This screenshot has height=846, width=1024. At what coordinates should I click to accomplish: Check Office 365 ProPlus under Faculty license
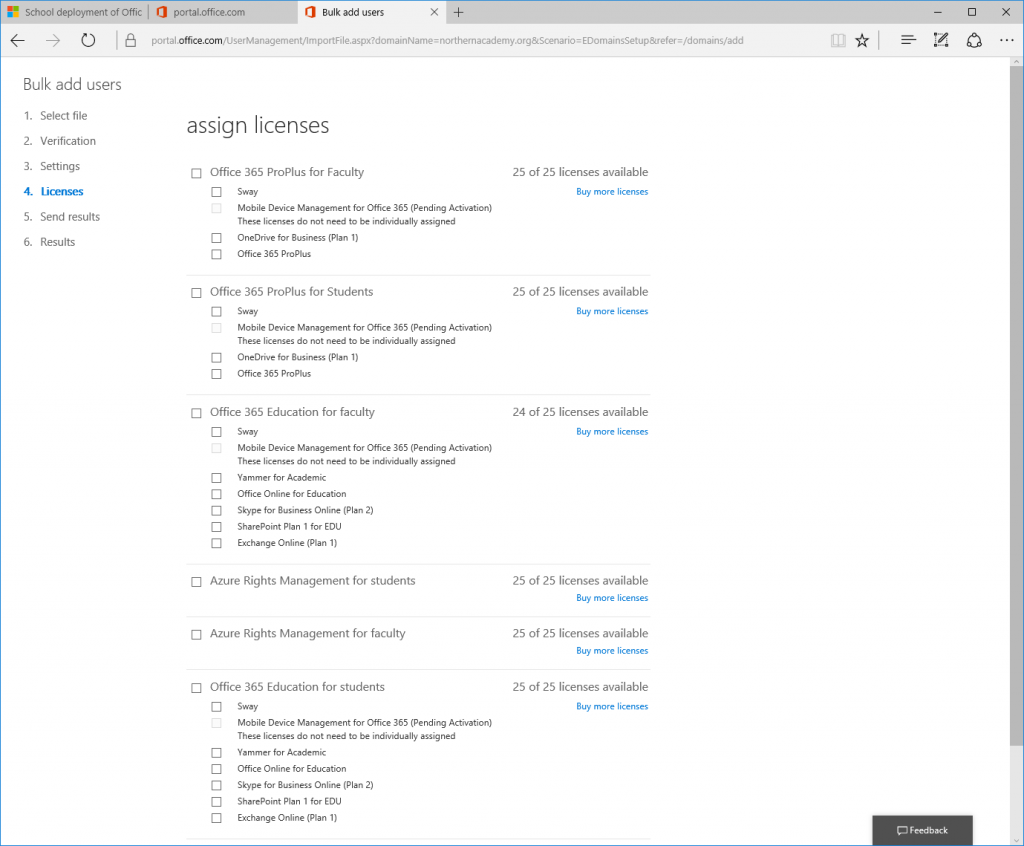pyautogui.click(x=216, y=254)
